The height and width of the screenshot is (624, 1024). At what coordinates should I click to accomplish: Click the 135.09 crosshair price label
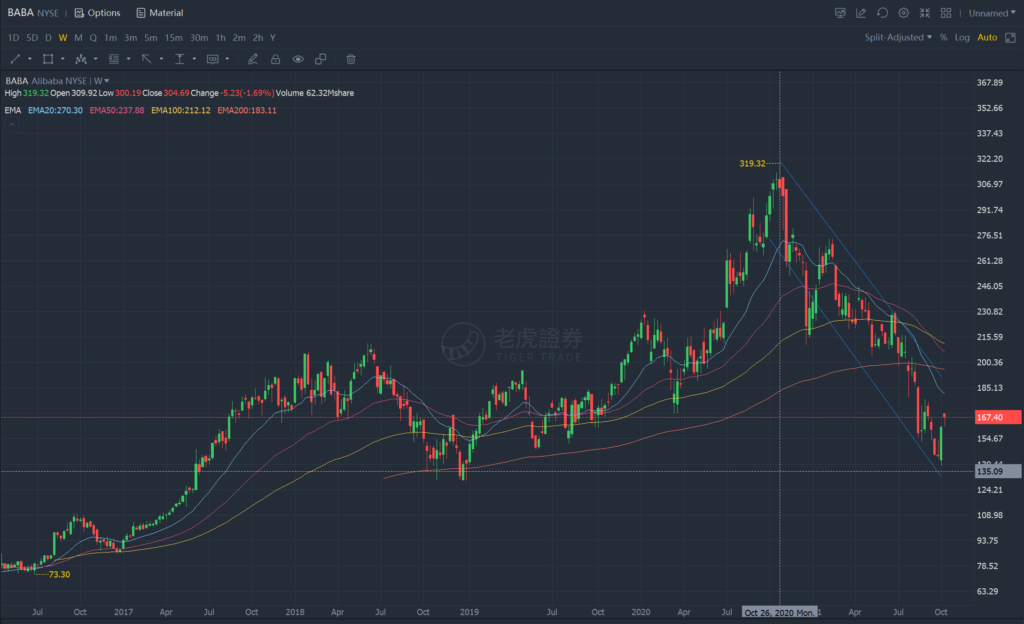998,471
